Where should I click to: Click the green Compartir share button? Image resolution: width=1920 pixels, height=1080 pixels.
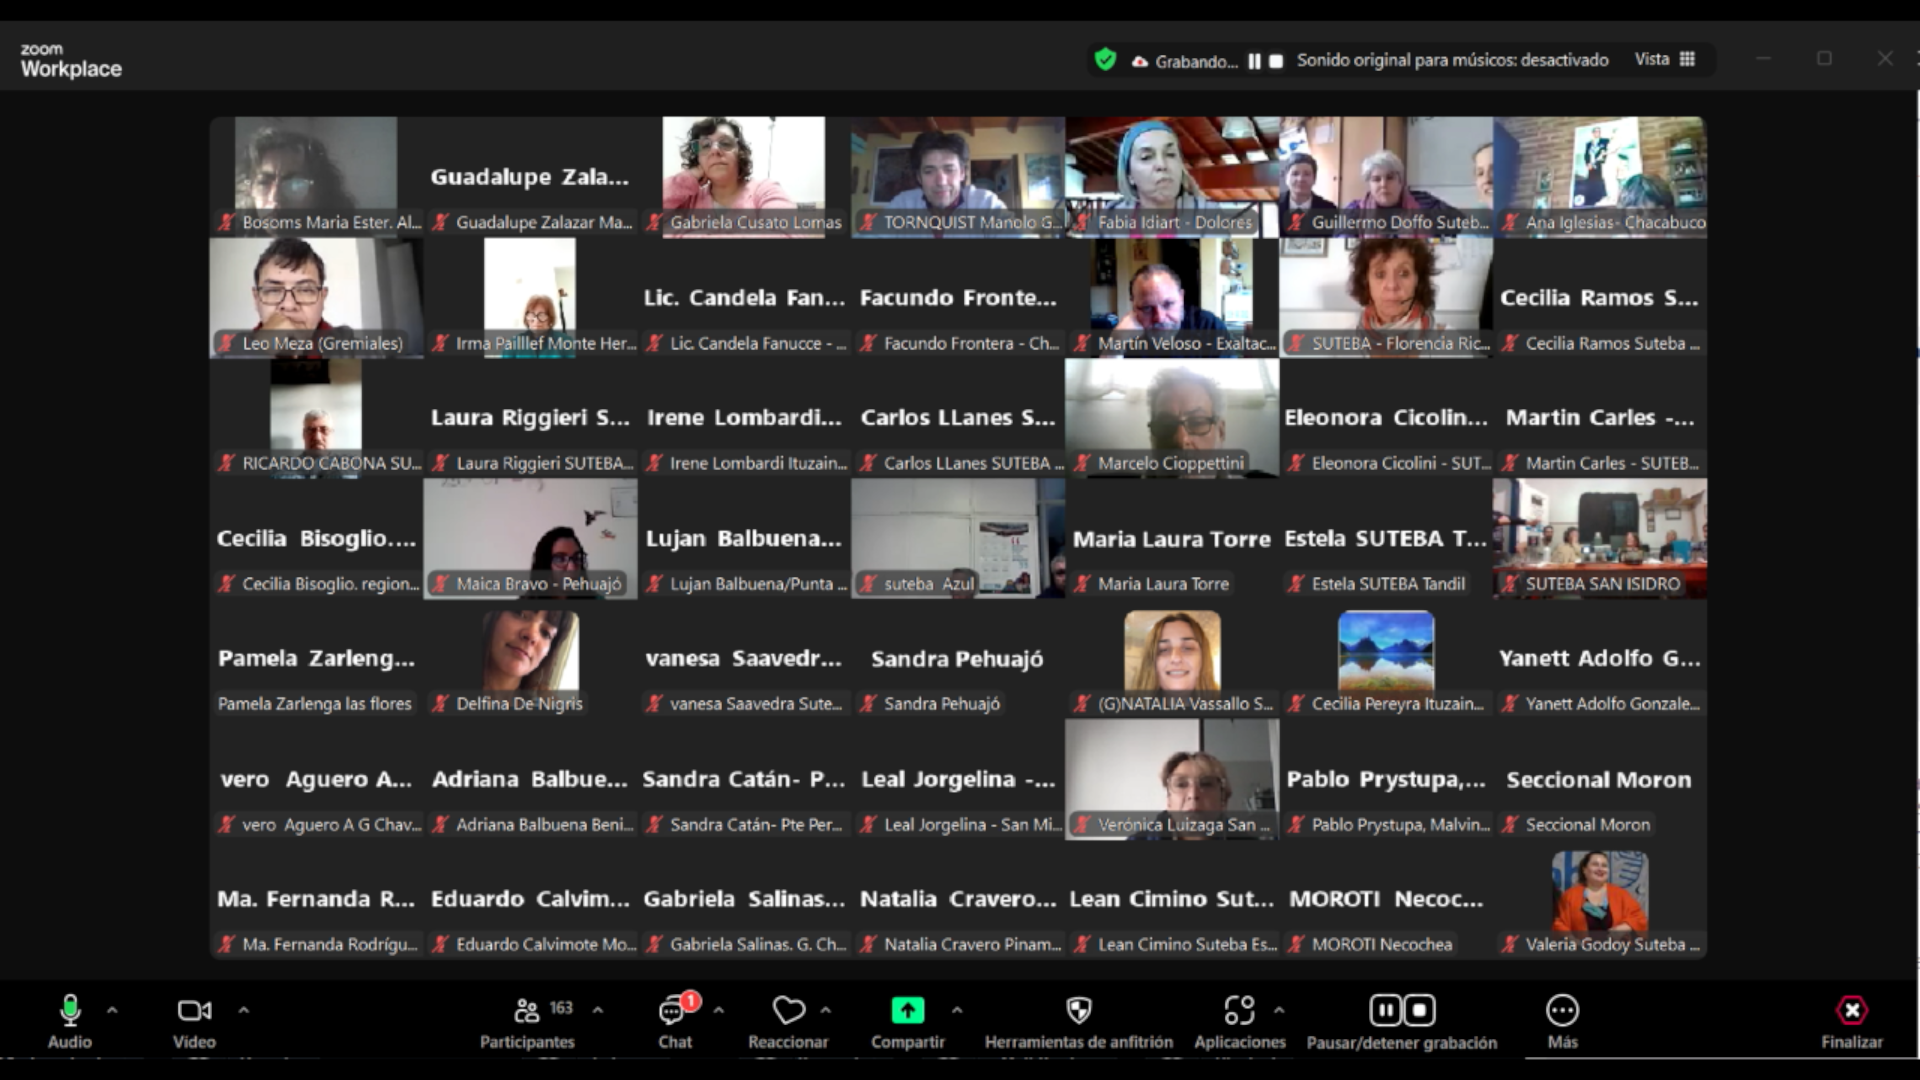coord(907,1011)
